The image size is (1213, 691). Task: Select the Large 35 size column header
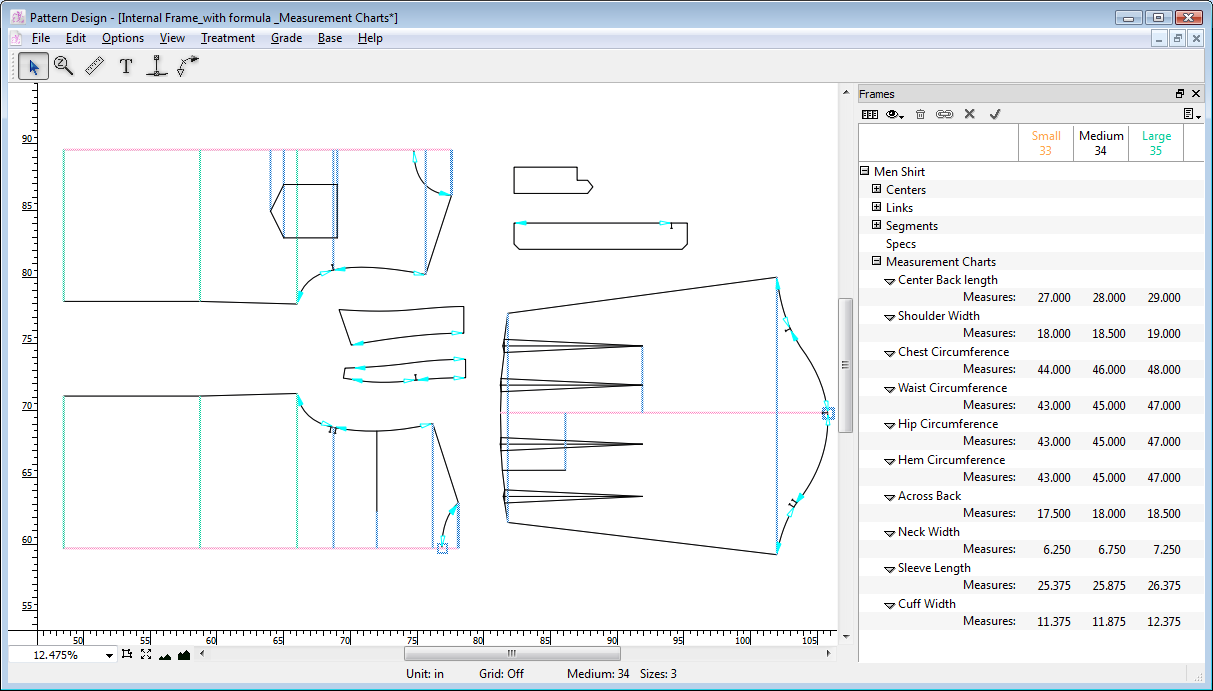[x=1156, y=143]
